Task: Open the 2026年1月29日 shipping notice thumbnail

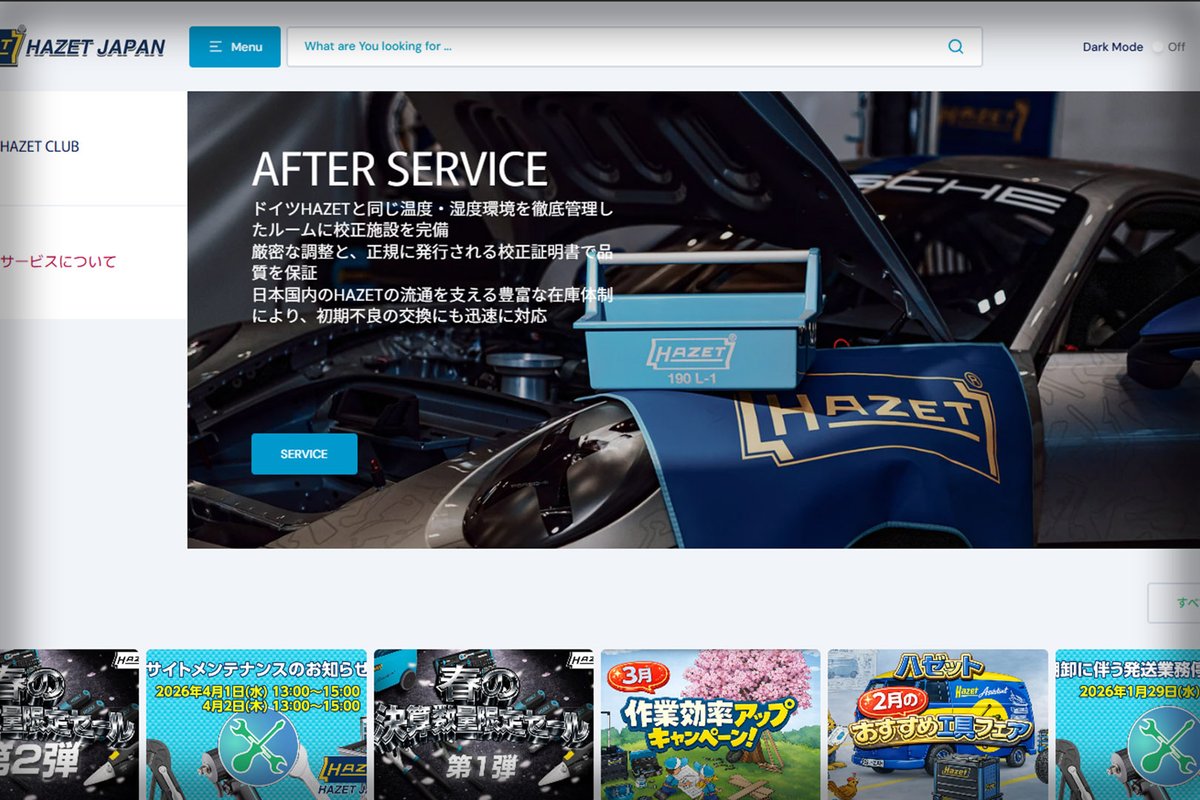Action: click(1127, 725)
